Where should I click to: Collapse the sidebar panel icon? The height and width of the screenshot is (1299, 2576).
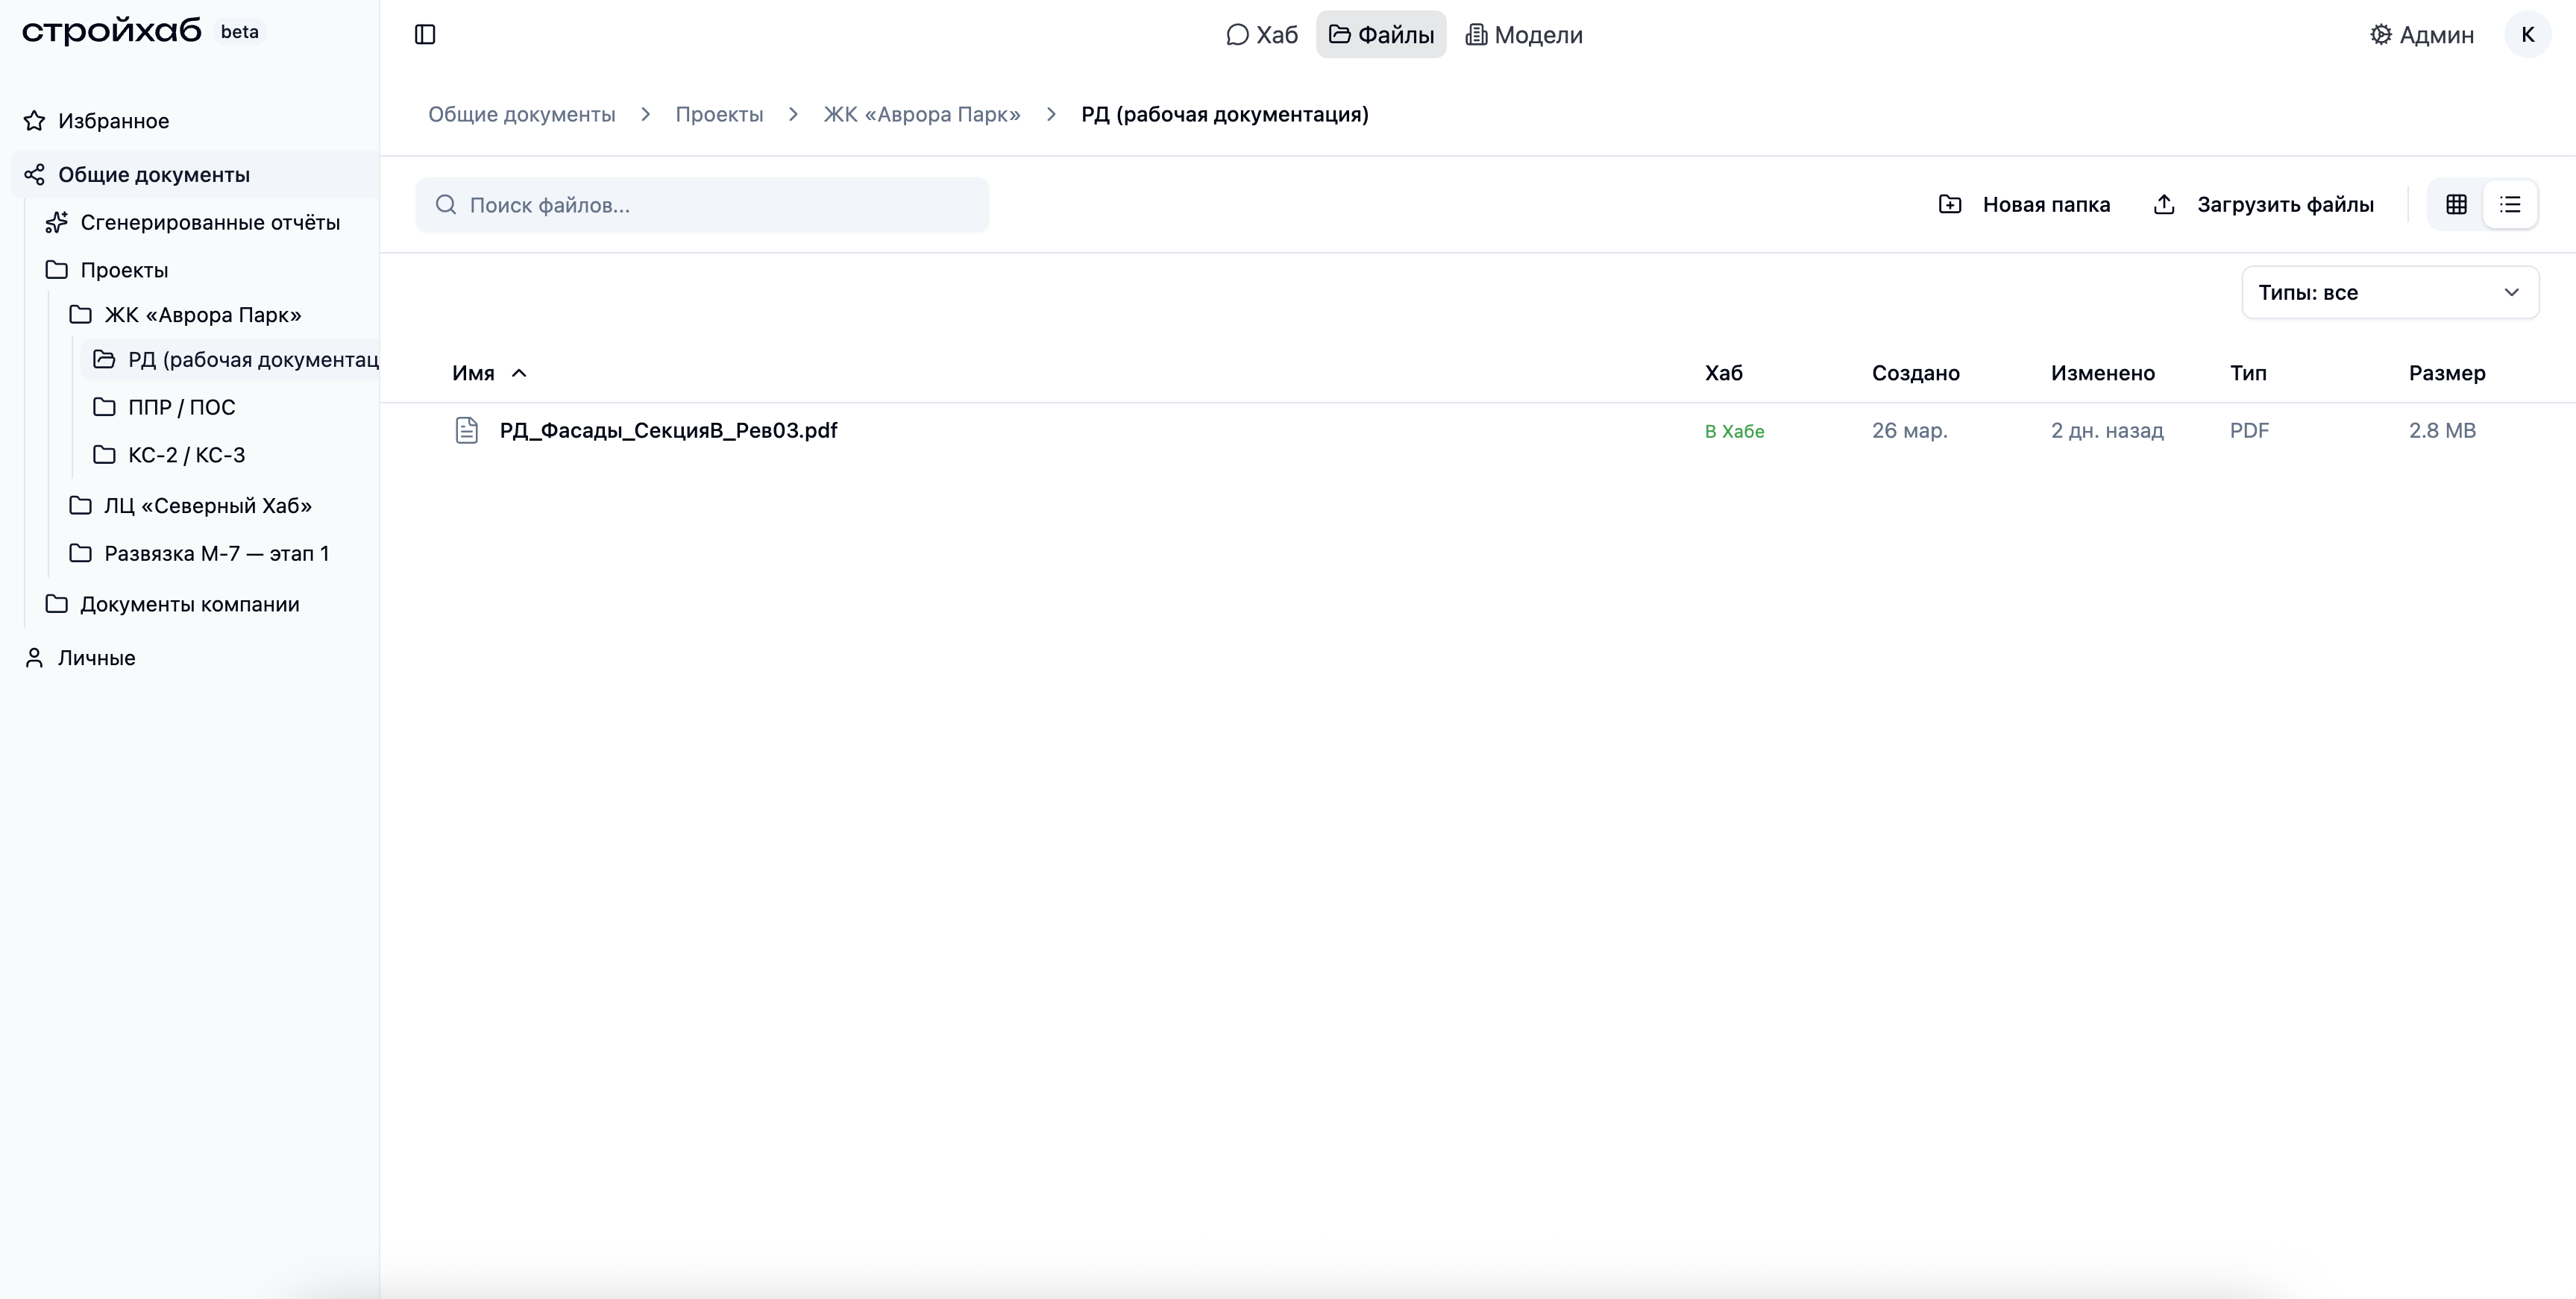425,35
